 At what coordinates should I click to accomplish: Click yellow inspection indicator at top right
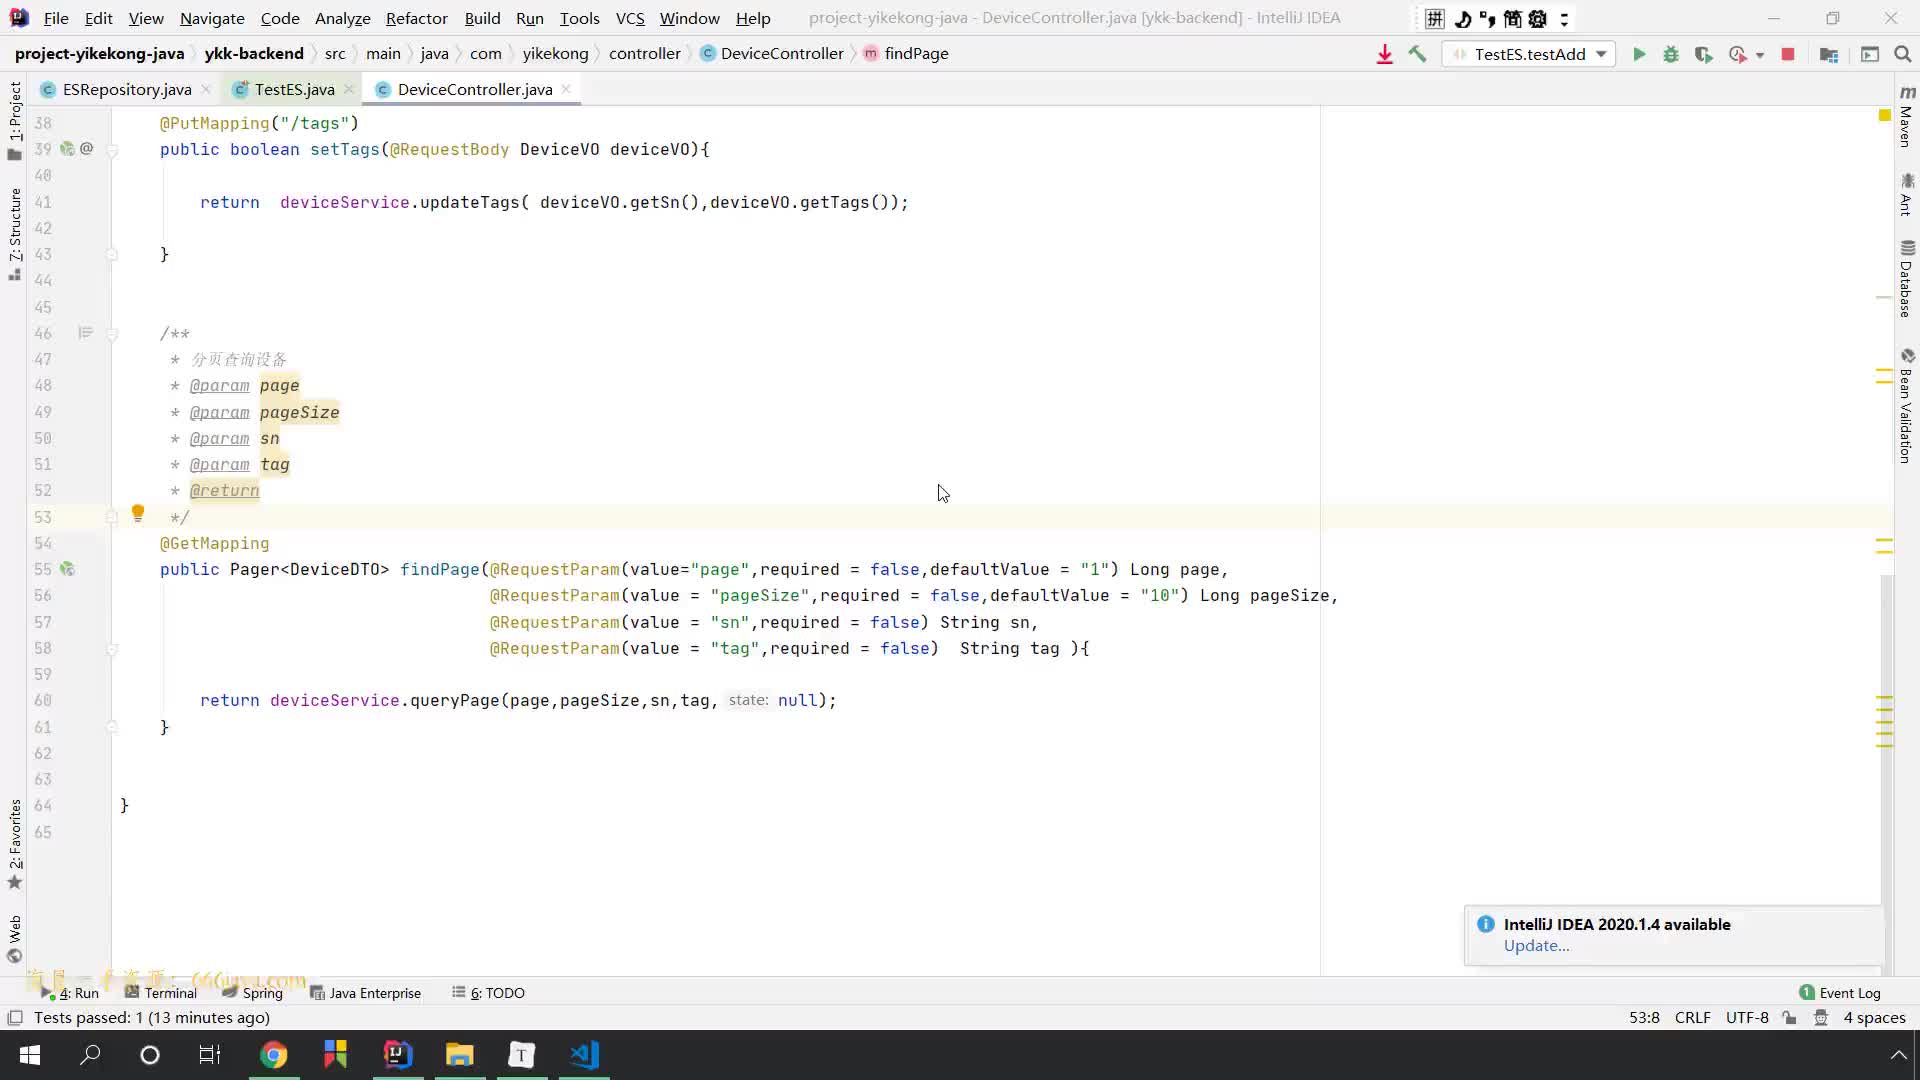(1884, 116)
